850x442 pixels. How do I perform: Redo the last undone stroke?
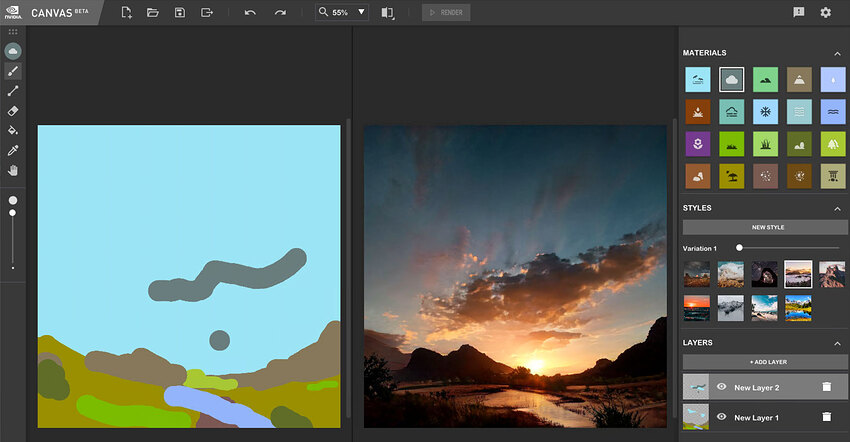(280, 12)
